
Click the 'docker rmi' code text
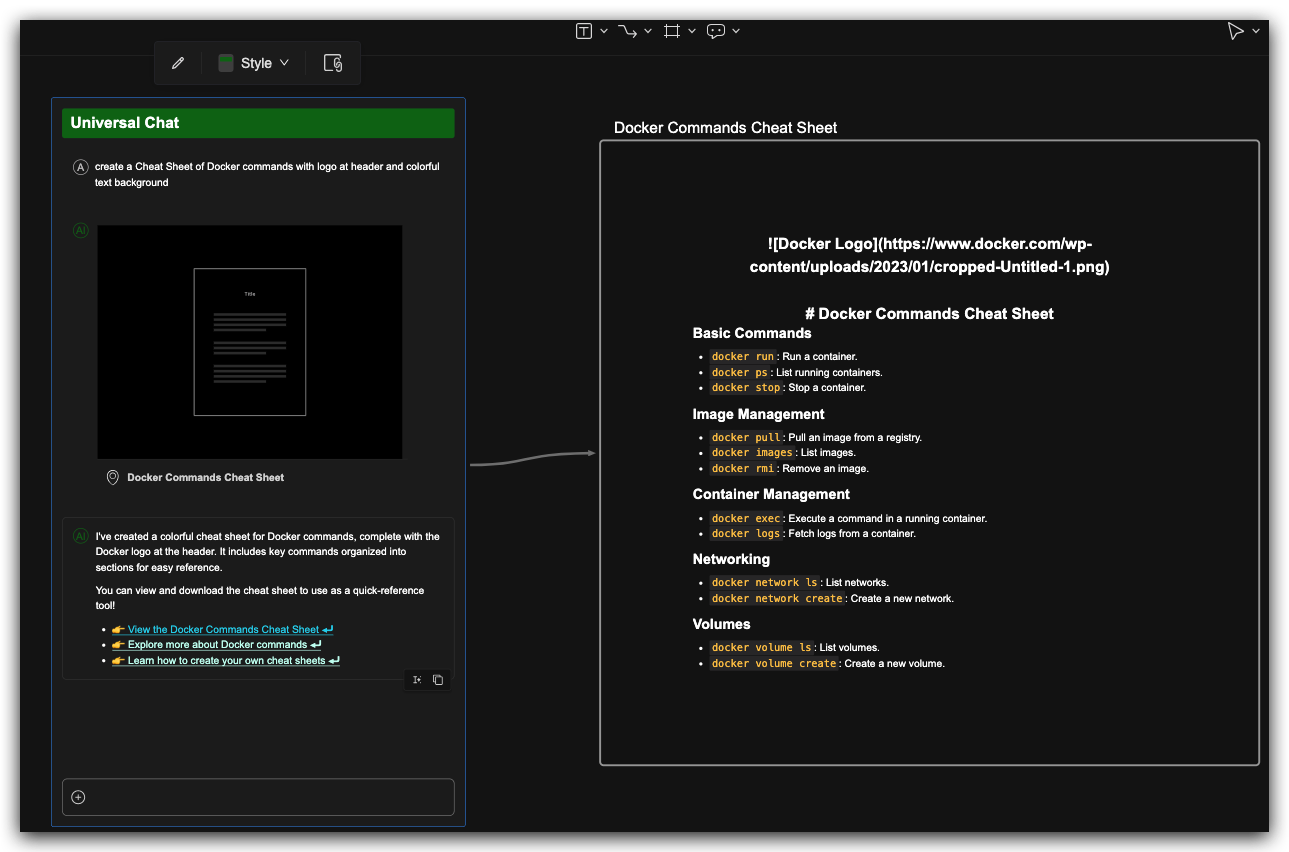pos(743,469)
